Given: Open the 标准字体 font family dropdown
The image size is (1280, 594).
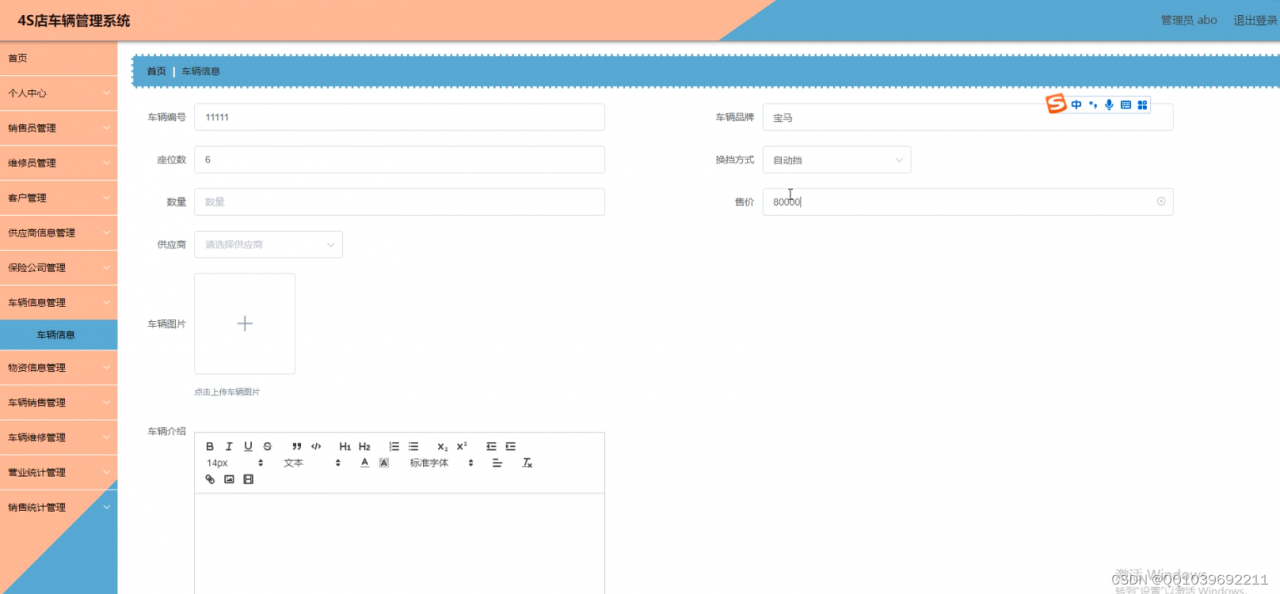Looking at the screenshot, I should [x=441, y=463].
